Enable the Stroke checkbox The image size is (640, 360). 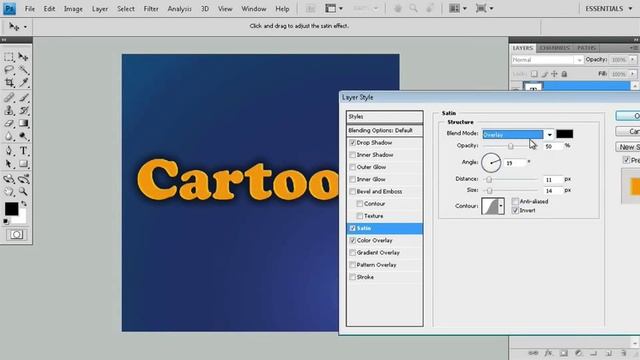click(x=352, y=278)
